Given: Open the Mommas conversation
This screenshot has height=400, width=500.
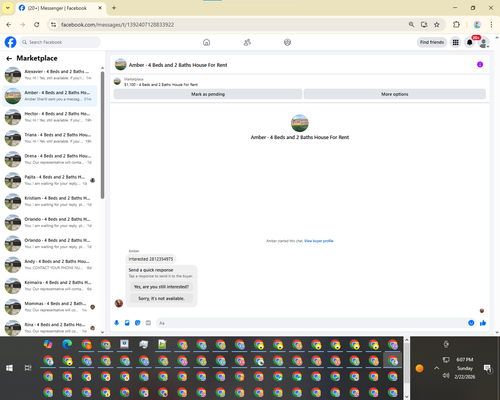Looking at the screenshot, I should (x=50, y=307).
